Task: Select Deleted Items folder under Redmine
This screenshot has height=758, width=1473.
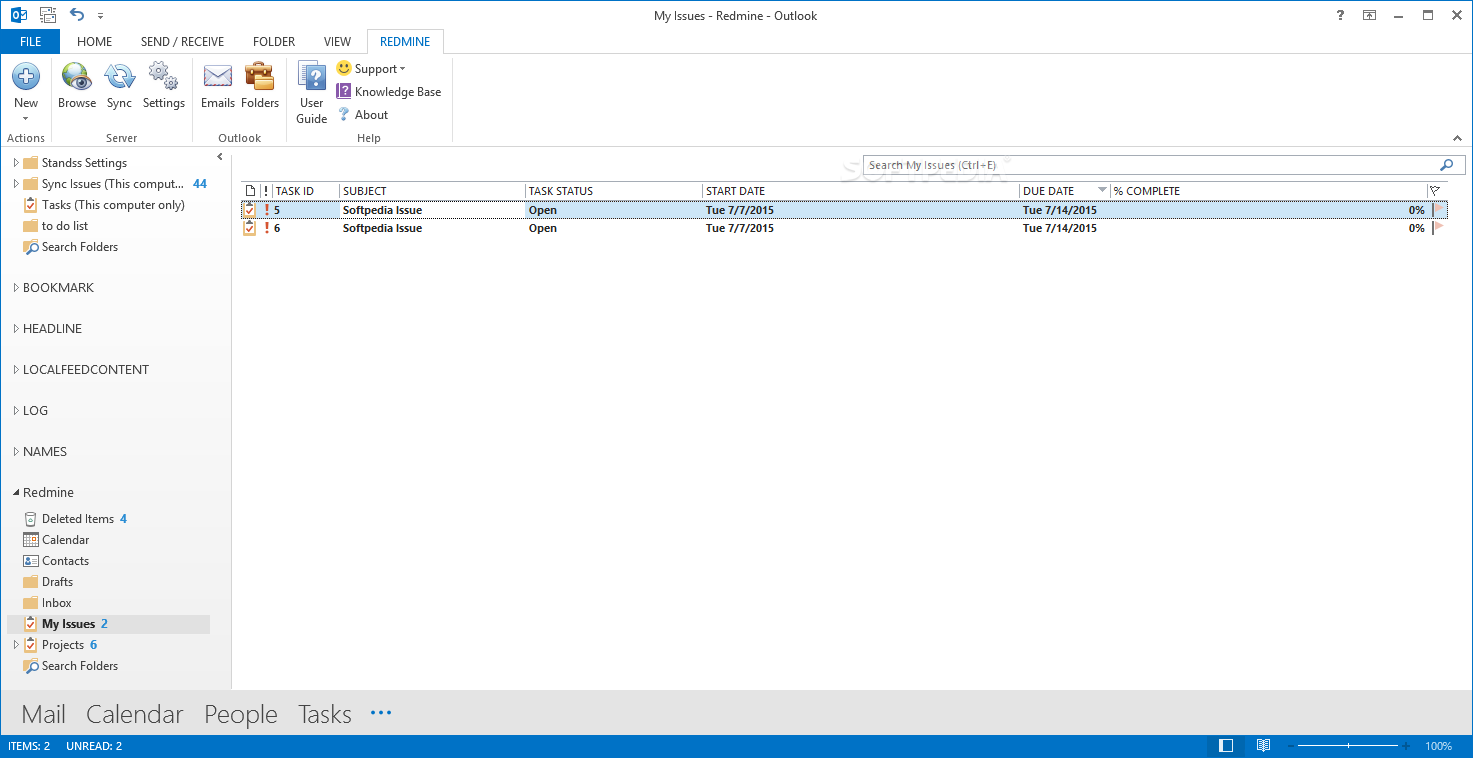Action: (x=78, y=519)
